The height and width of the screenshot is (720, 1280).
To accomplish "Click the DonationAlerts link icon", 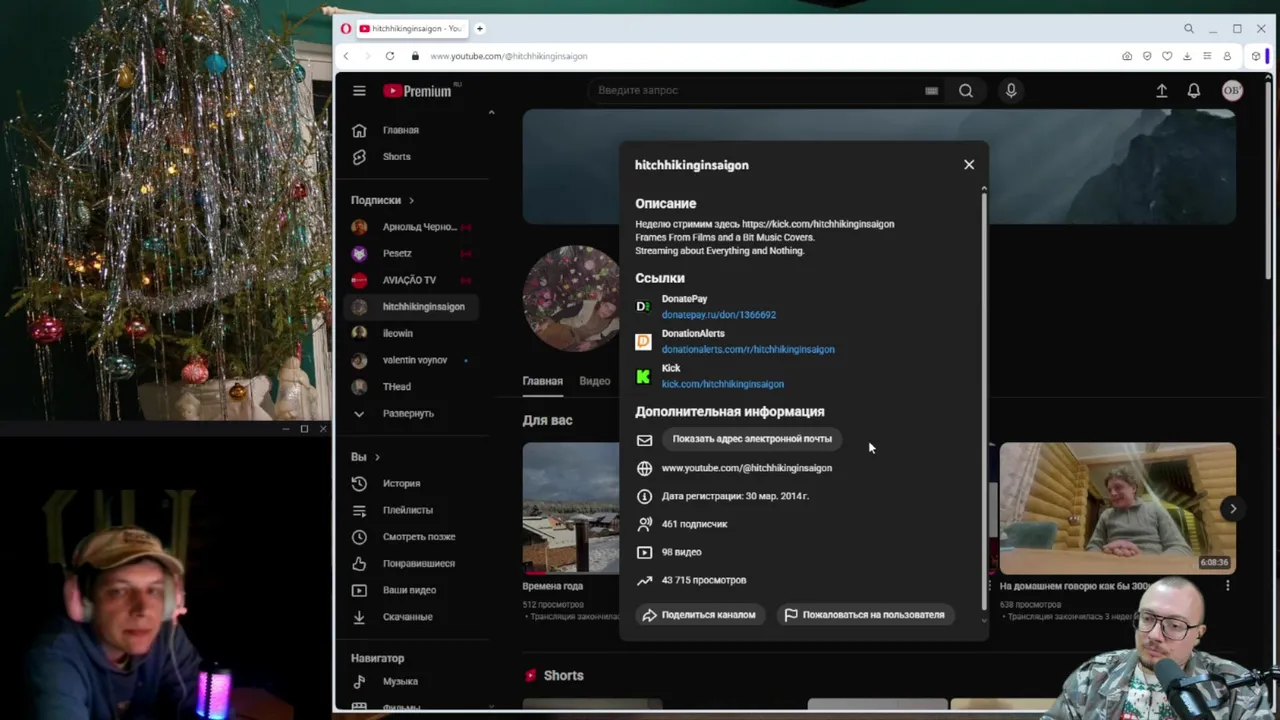I will (x=643, y=342).
